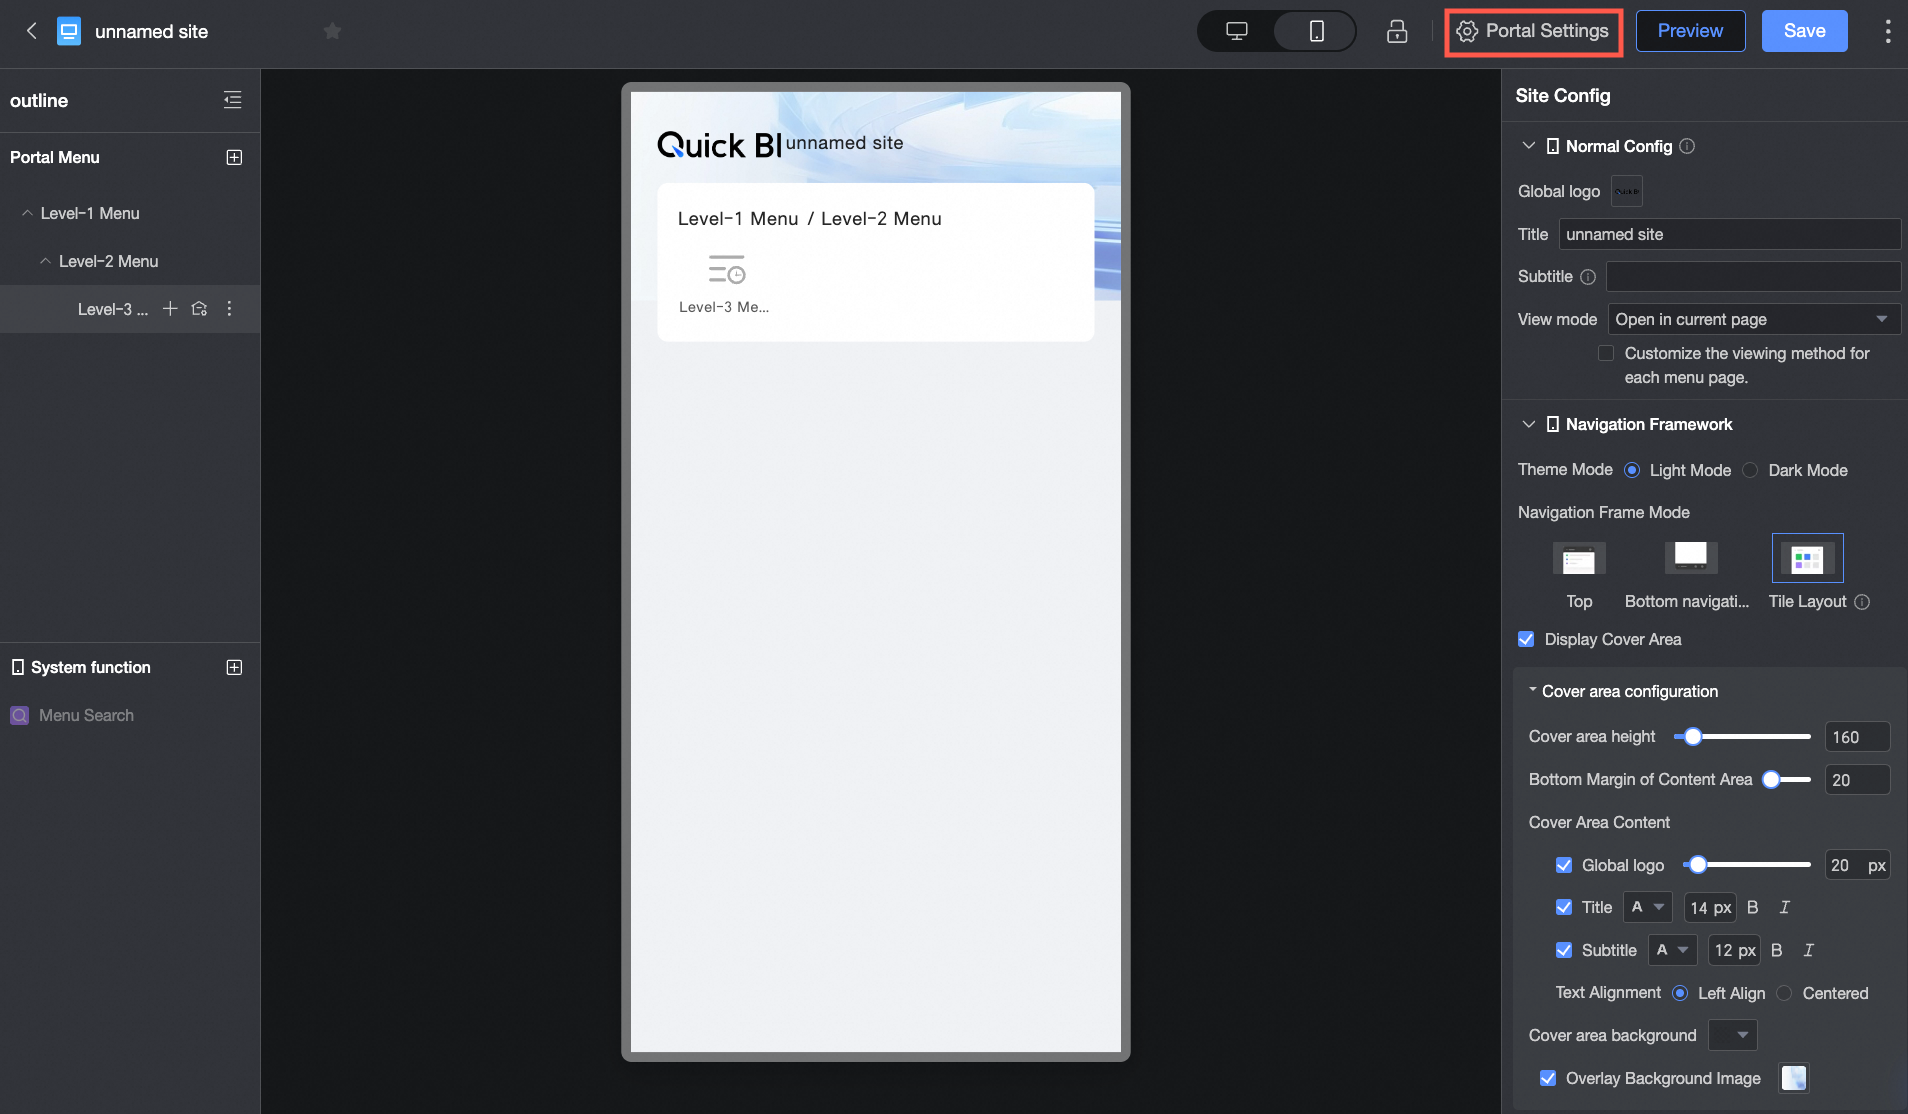
Task: Open Portal Settings
Action: (x=1533, y=31)
